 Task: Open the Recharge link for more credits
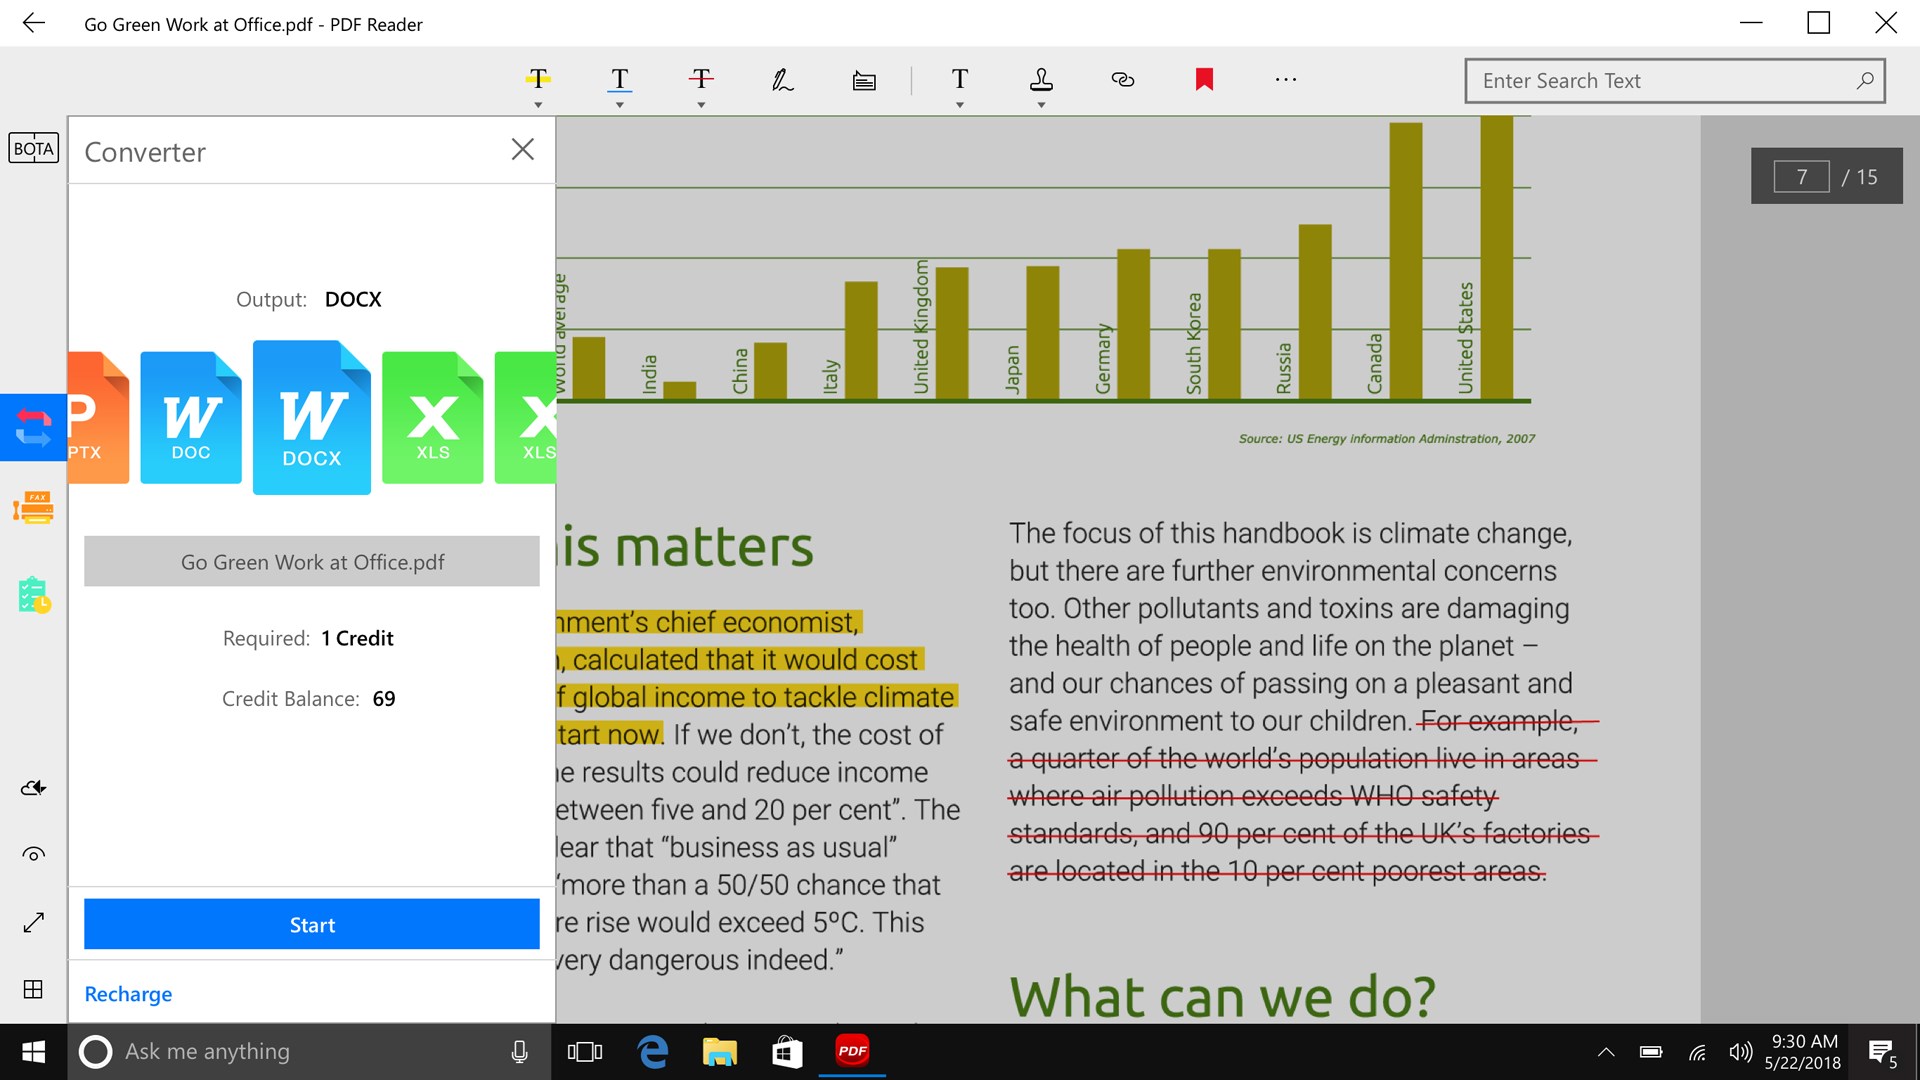tap(128, 993)
